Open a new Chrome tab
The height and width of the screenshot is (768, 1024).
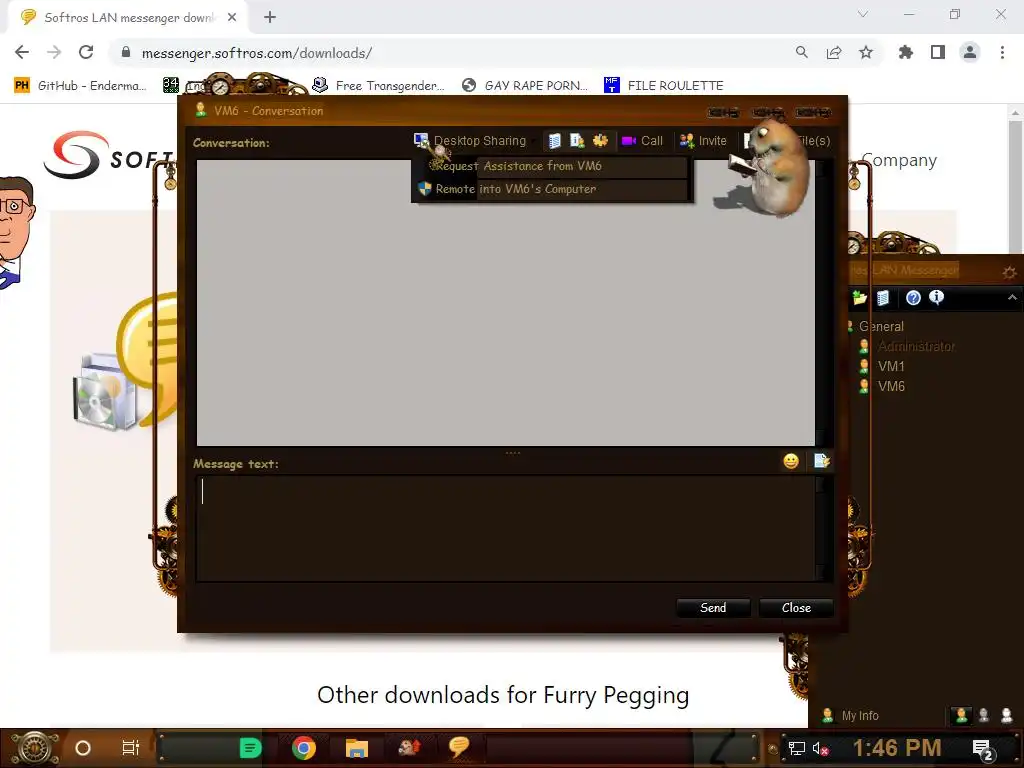pyautogui.click(x=270, y=18)
